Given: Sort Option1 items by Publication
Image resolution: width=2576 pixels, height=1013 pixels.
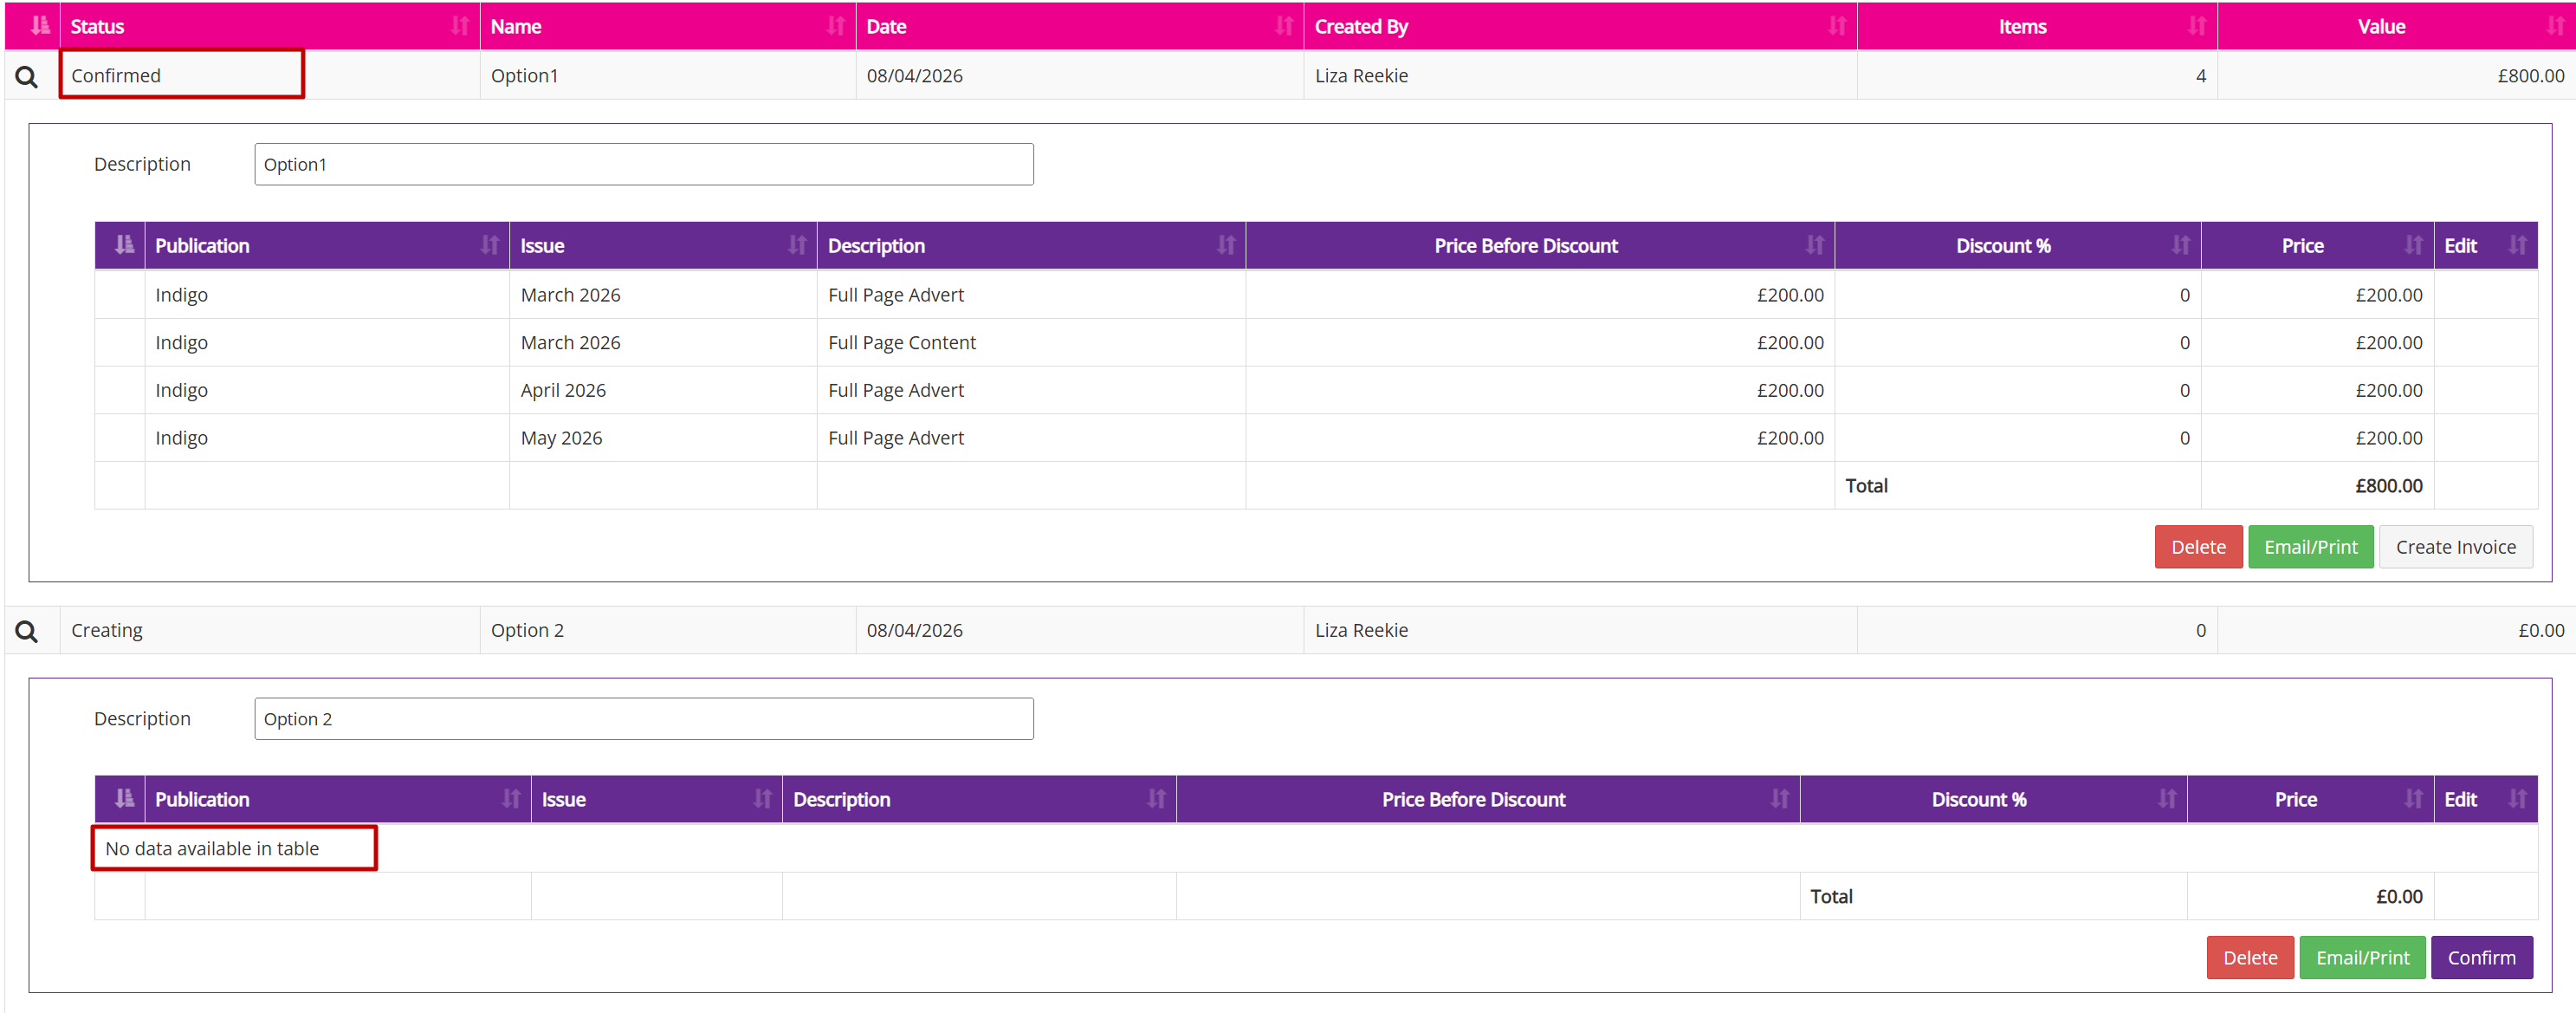Looking at the screenshot, I should [327, 245].
